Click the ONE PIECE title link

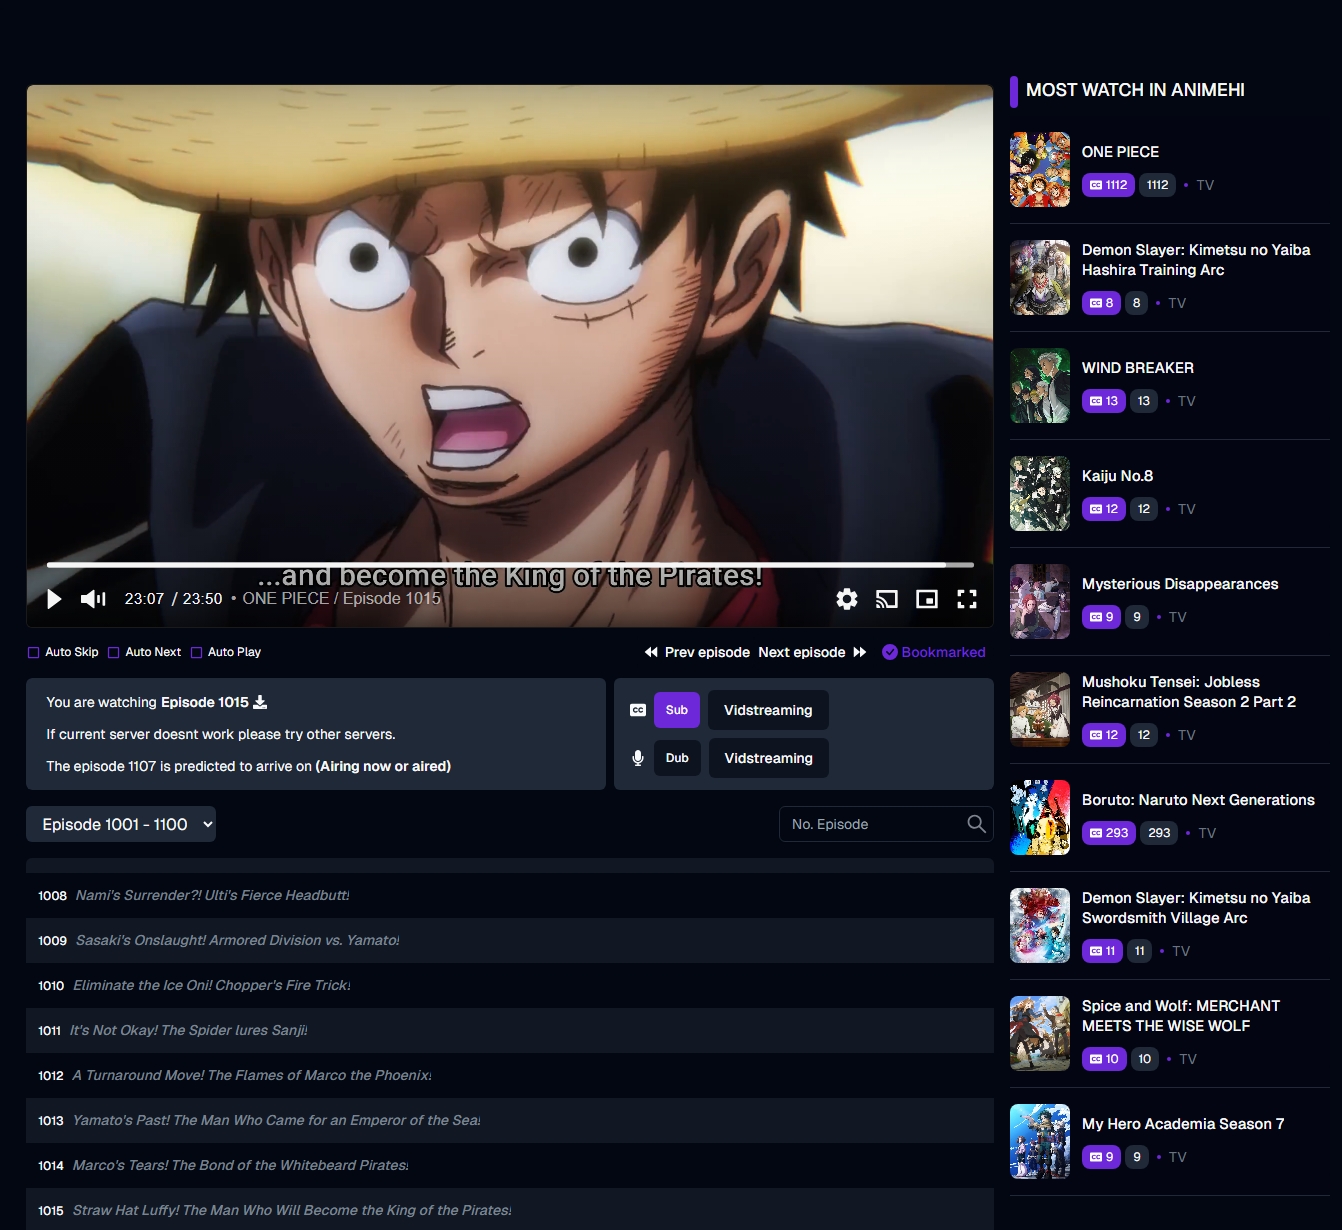pos(1120,152)
